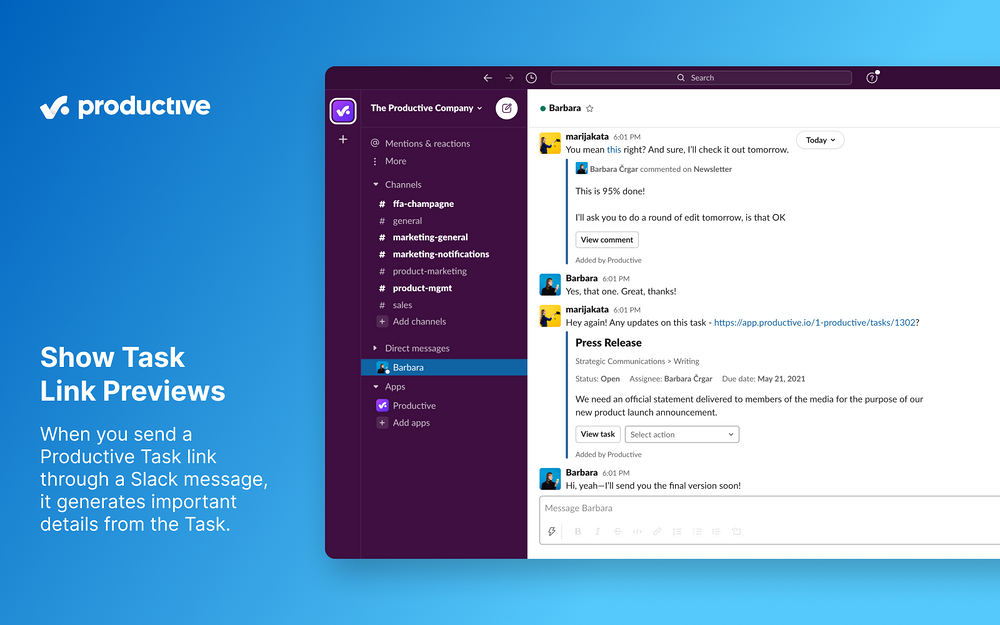This screenshot has height=625, width=1000.
Task: Click the Productive app icon in sidebar
Action: point(382,406)
